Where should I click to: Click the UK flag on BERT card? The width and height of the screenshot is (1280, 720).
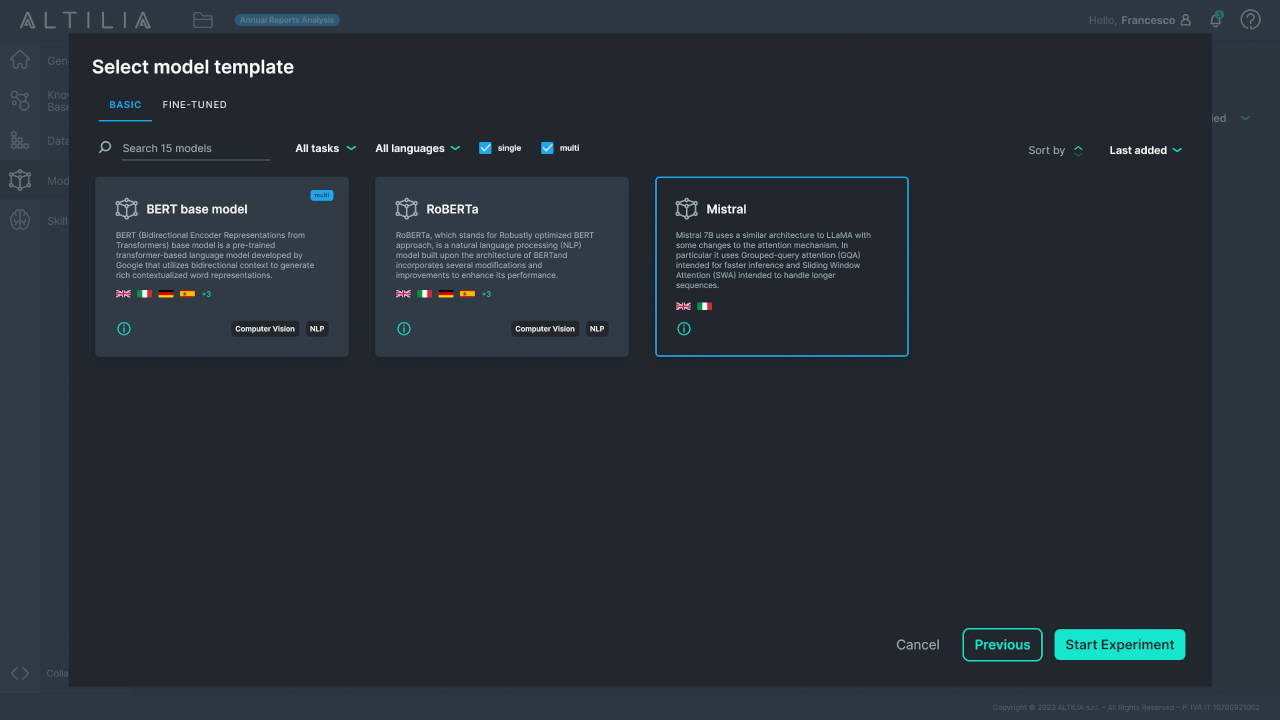(x=123, y=294)
